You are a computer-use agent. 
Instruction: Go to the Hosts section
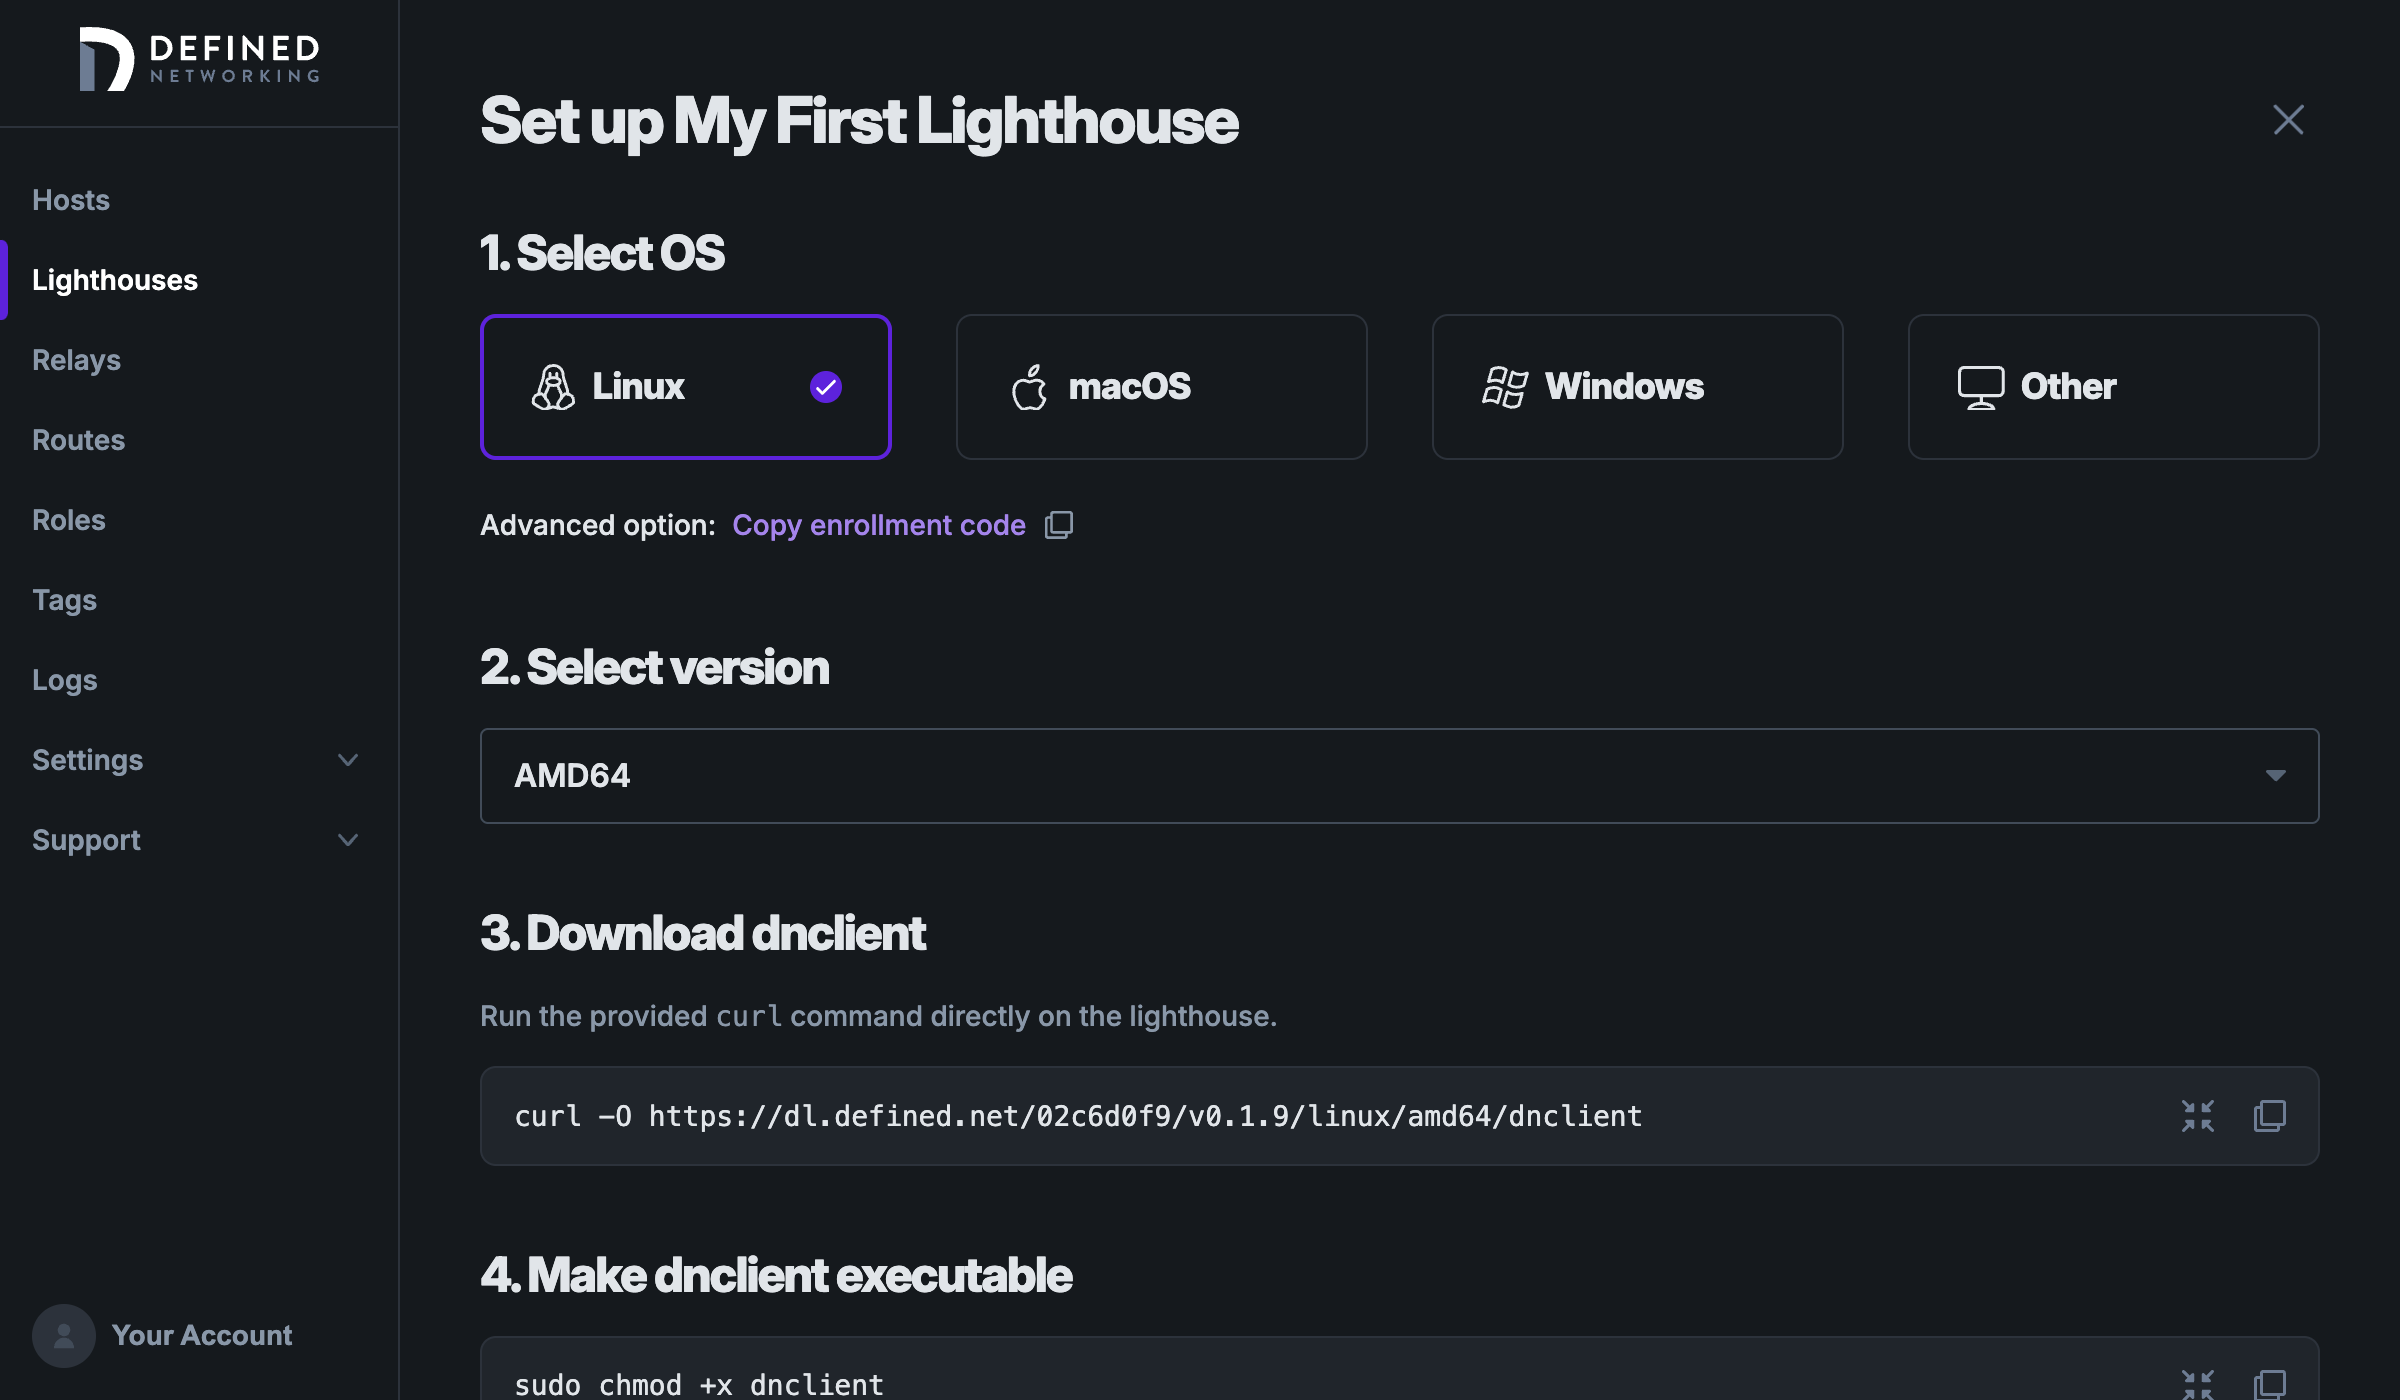point(70,200)
